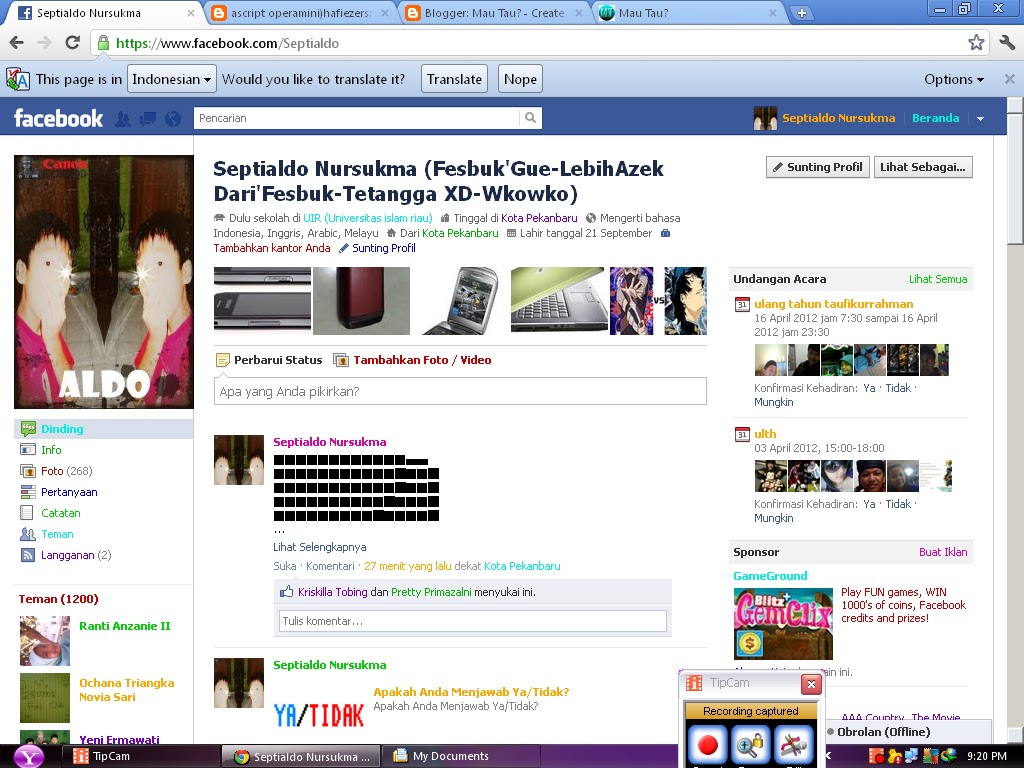Click the thumbs-up like icon

pyautogui.click(x=286, y=592)
